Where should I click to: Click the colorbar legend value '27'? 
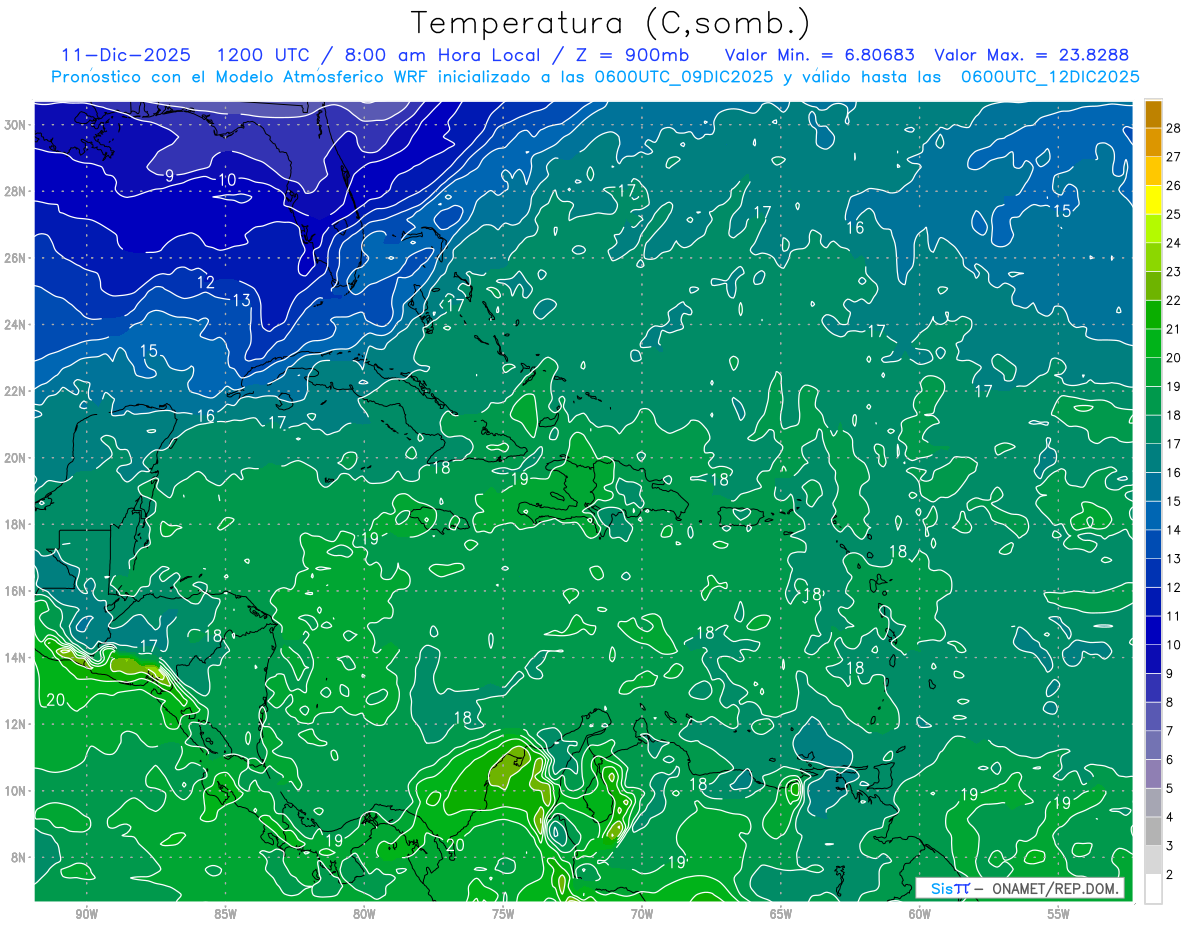coord(1173,157)
